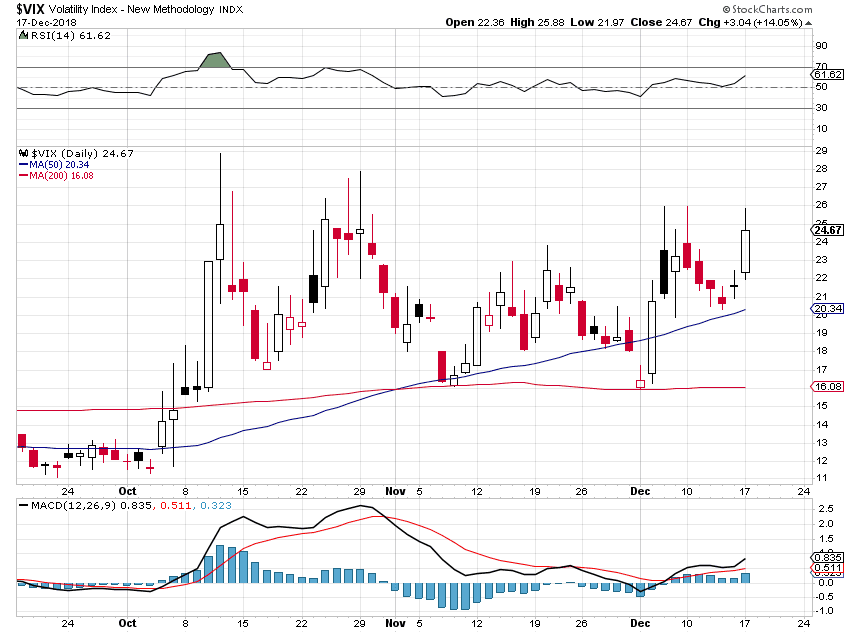
Task: Click the MA(50) 20.34 legend label
Action: point(59,165)
